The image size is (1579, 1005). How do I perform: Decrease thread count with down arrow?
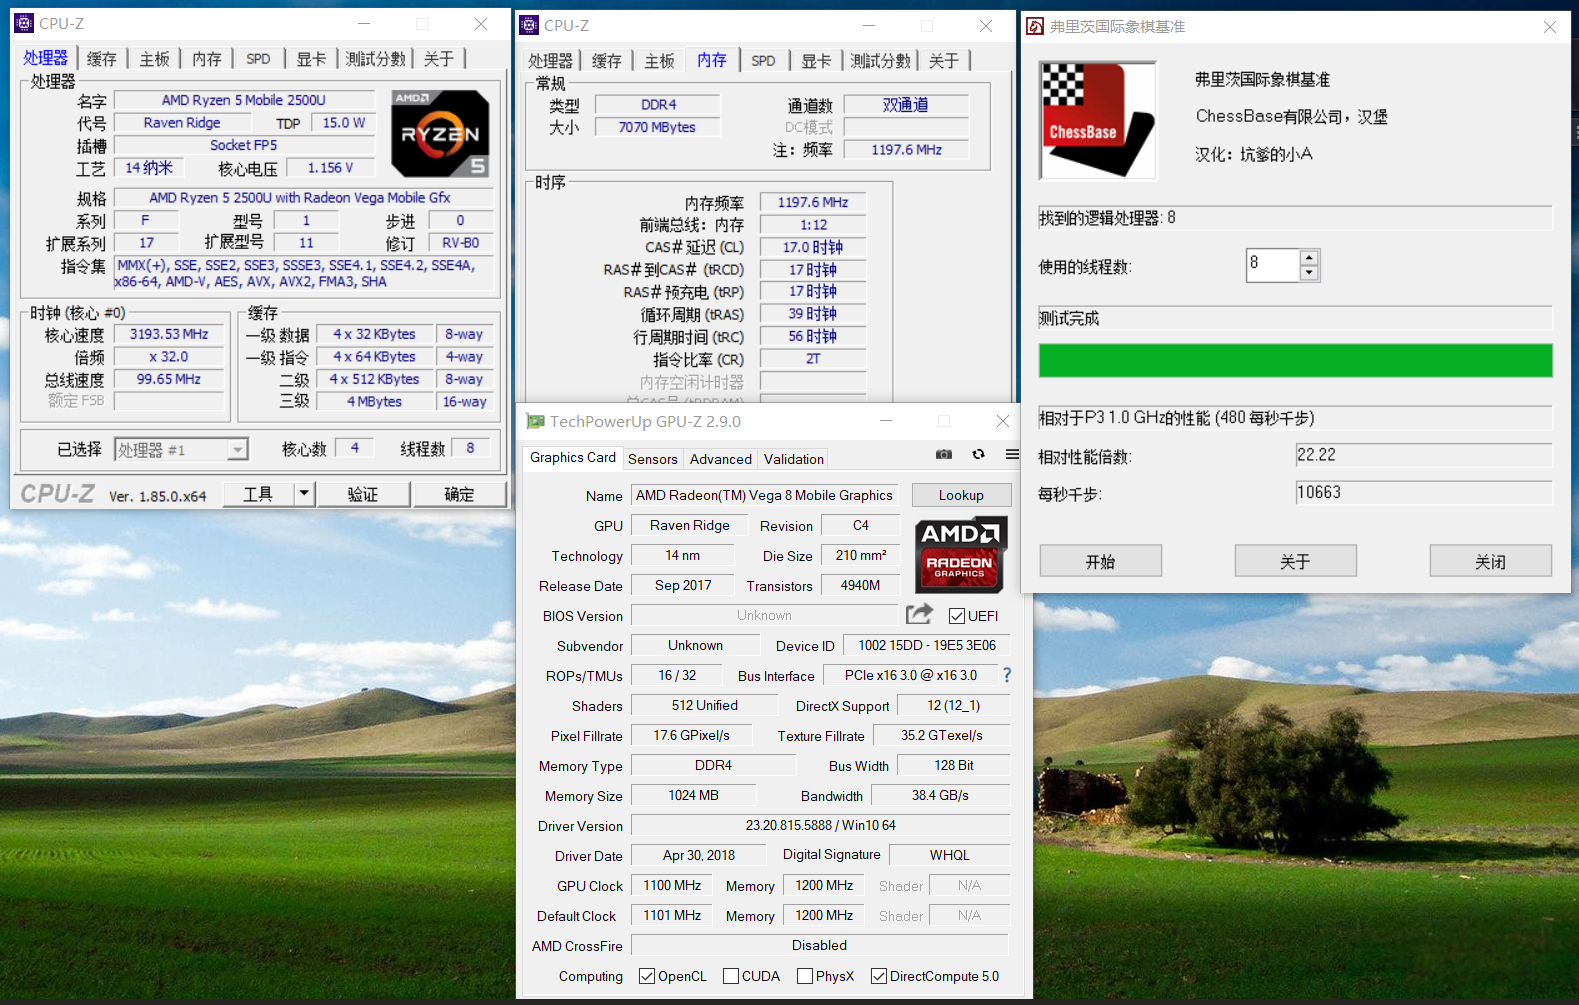click(1309, 273)
